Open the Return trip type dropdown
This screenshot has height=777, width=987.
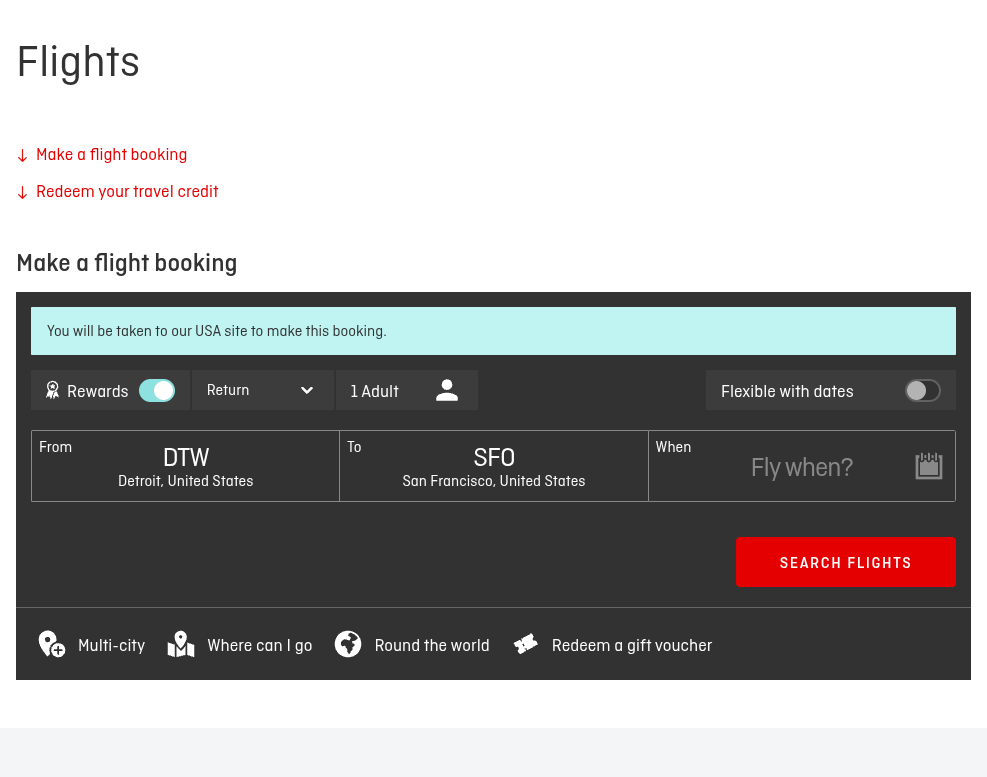pyautogui.click(x=262, y=390)
